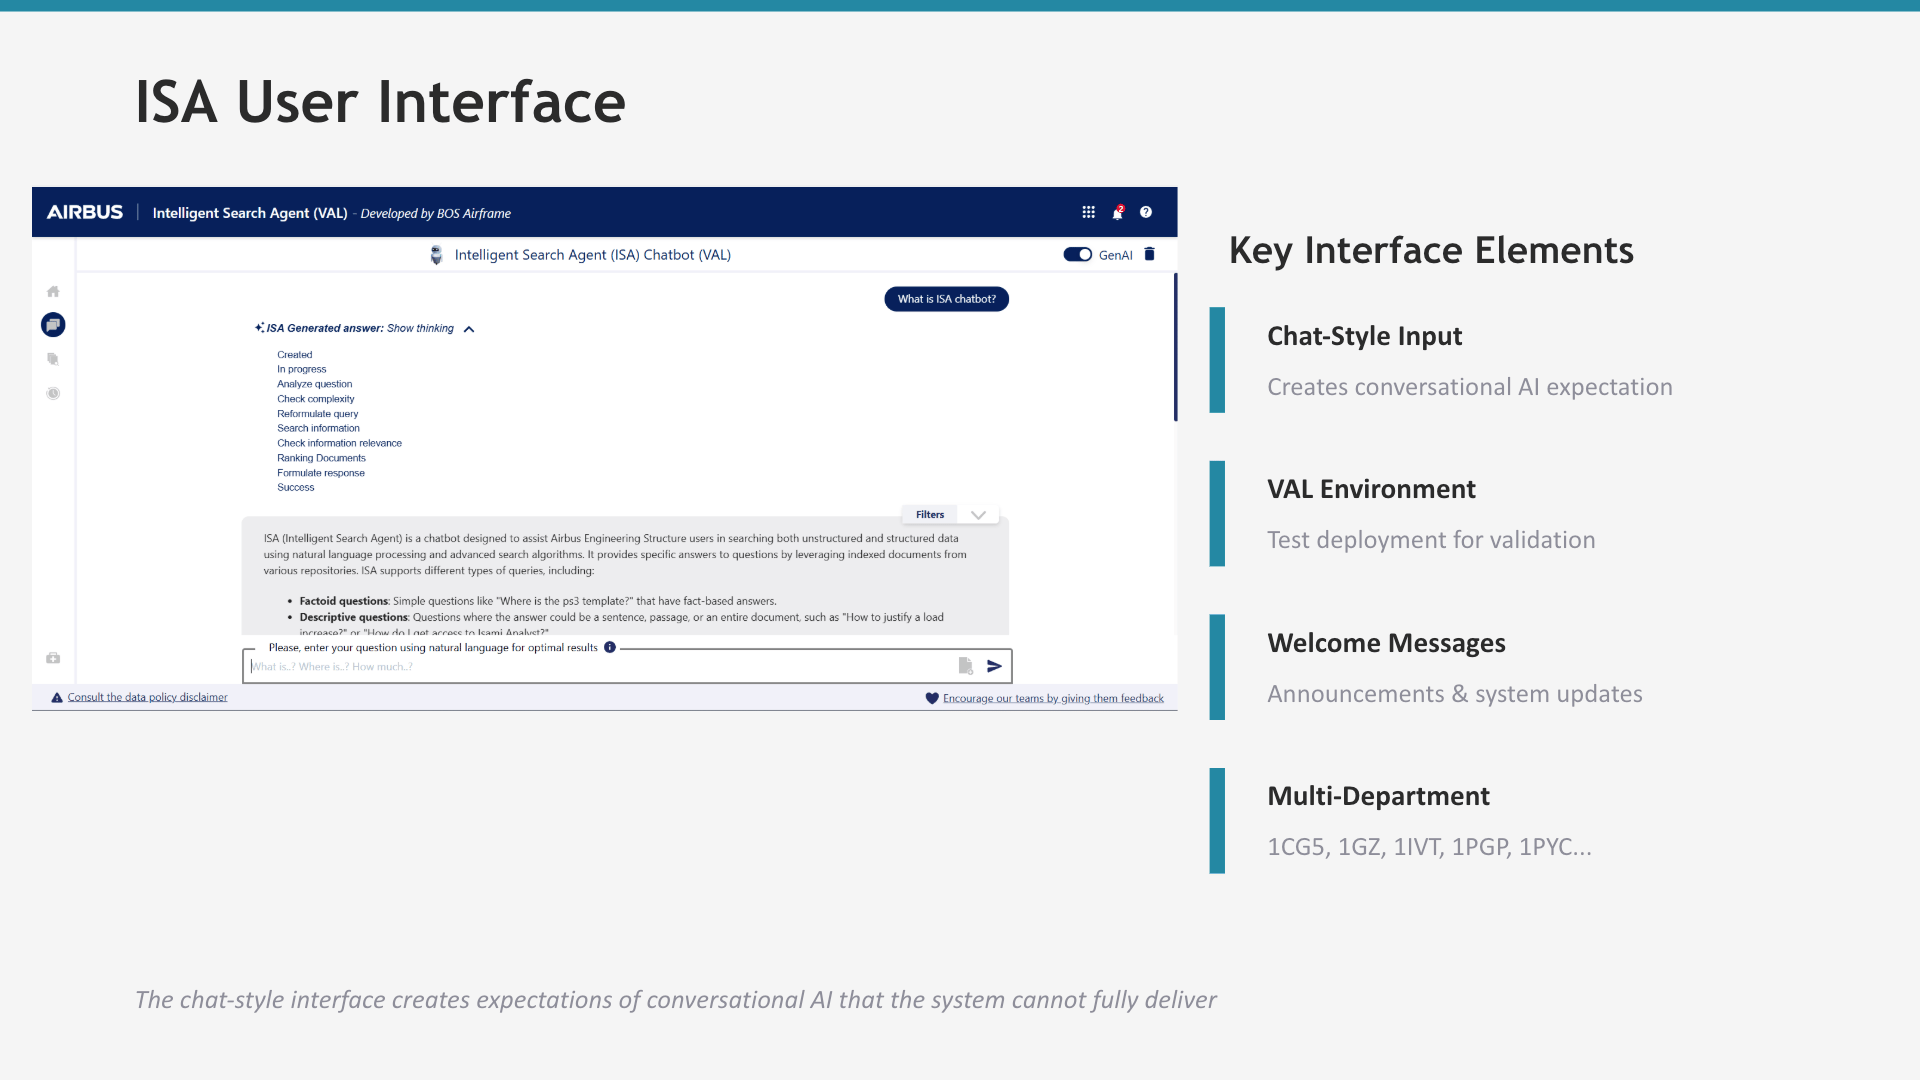Click the 'Success' thinking step
1920x1080 pixels.
point(296,488)
